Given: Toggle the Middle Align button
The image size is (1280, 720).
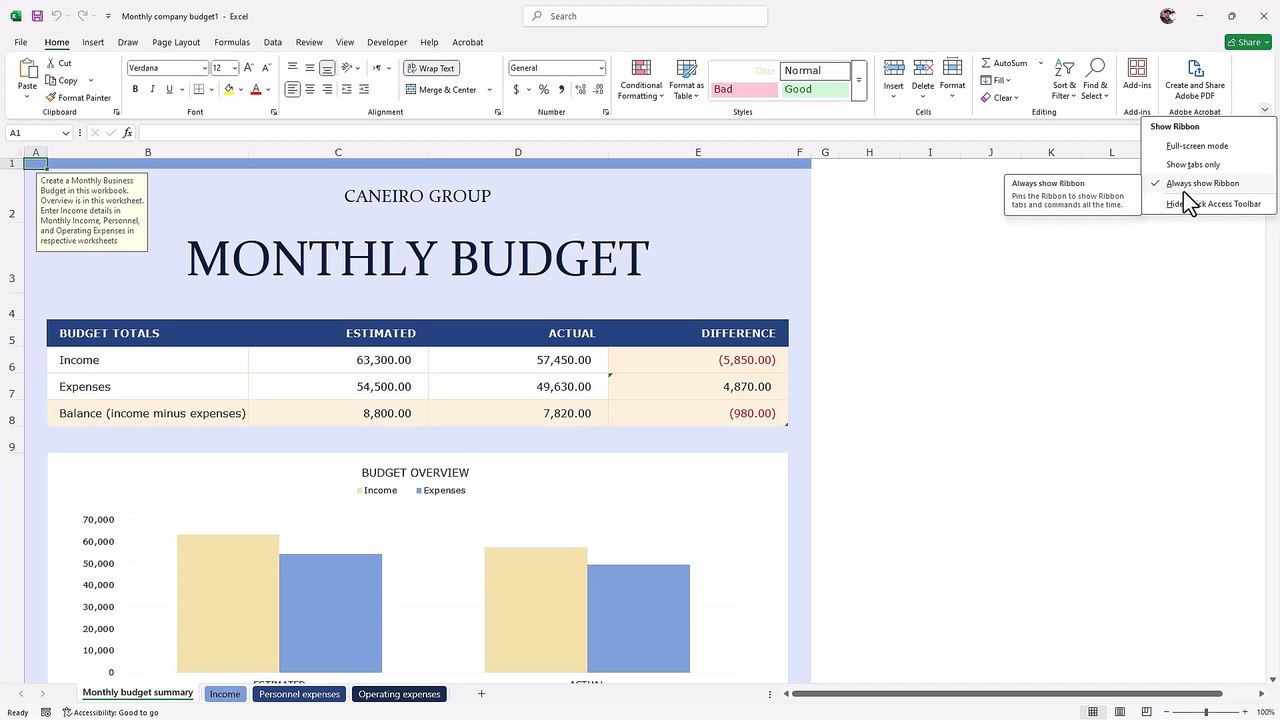Looking at the screenshot, I should click(x=310, y=68).
